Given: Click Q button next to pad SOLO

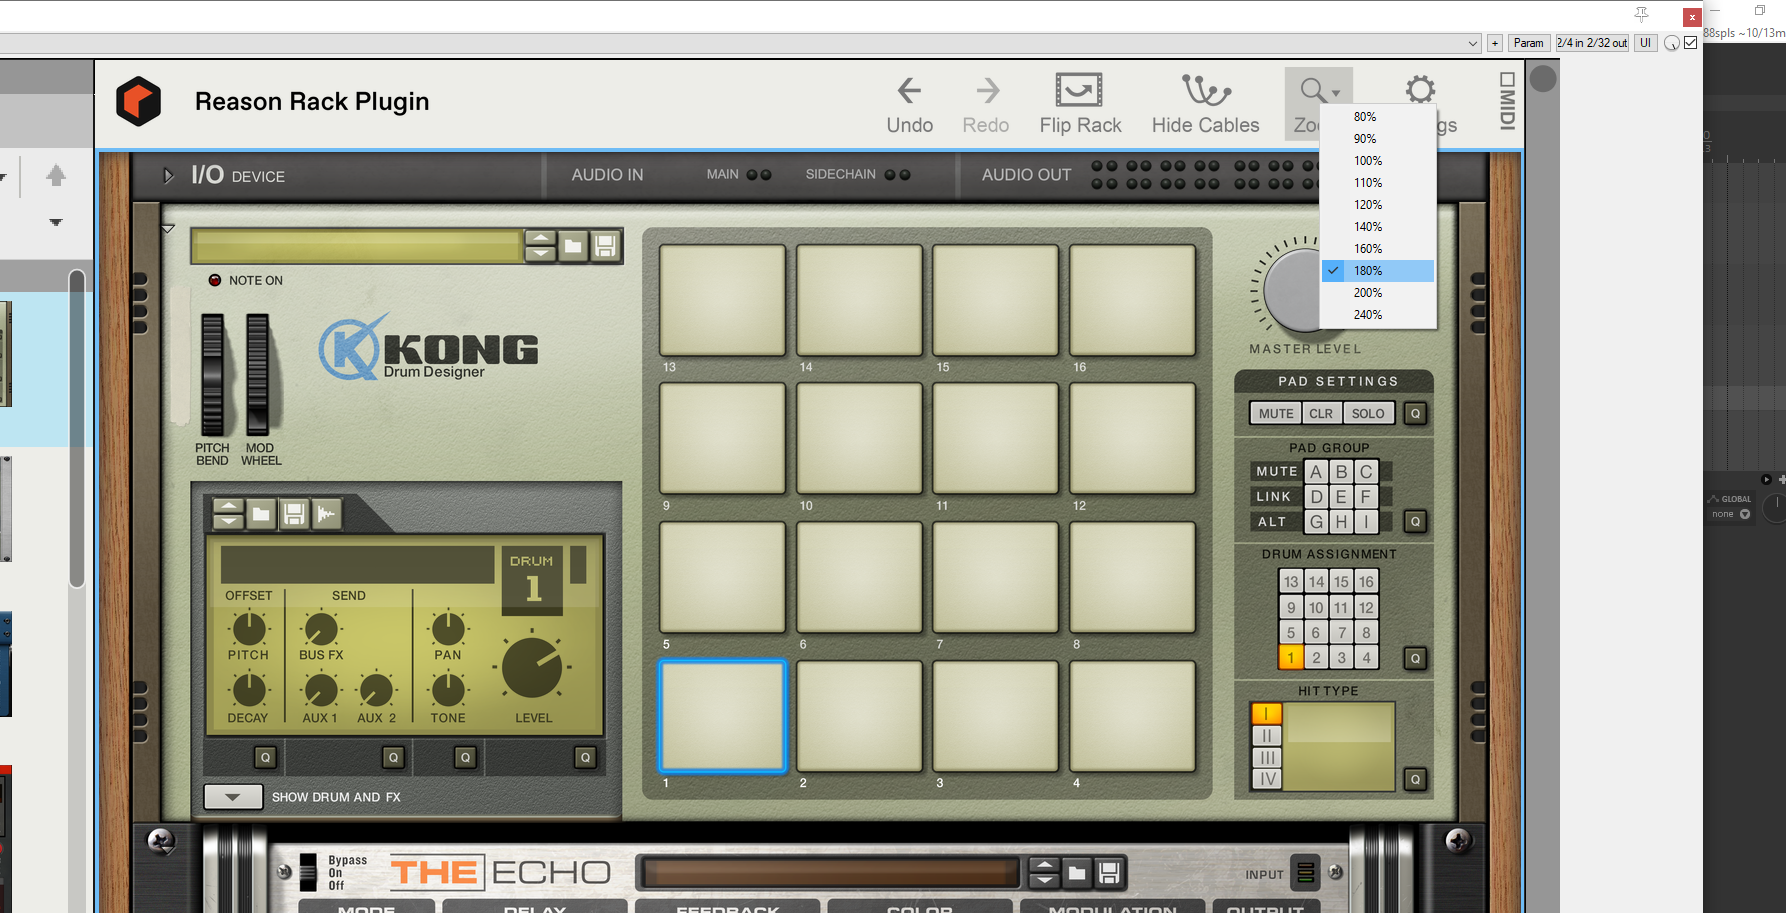Looking at the screenshot, I should [1415, 413].
